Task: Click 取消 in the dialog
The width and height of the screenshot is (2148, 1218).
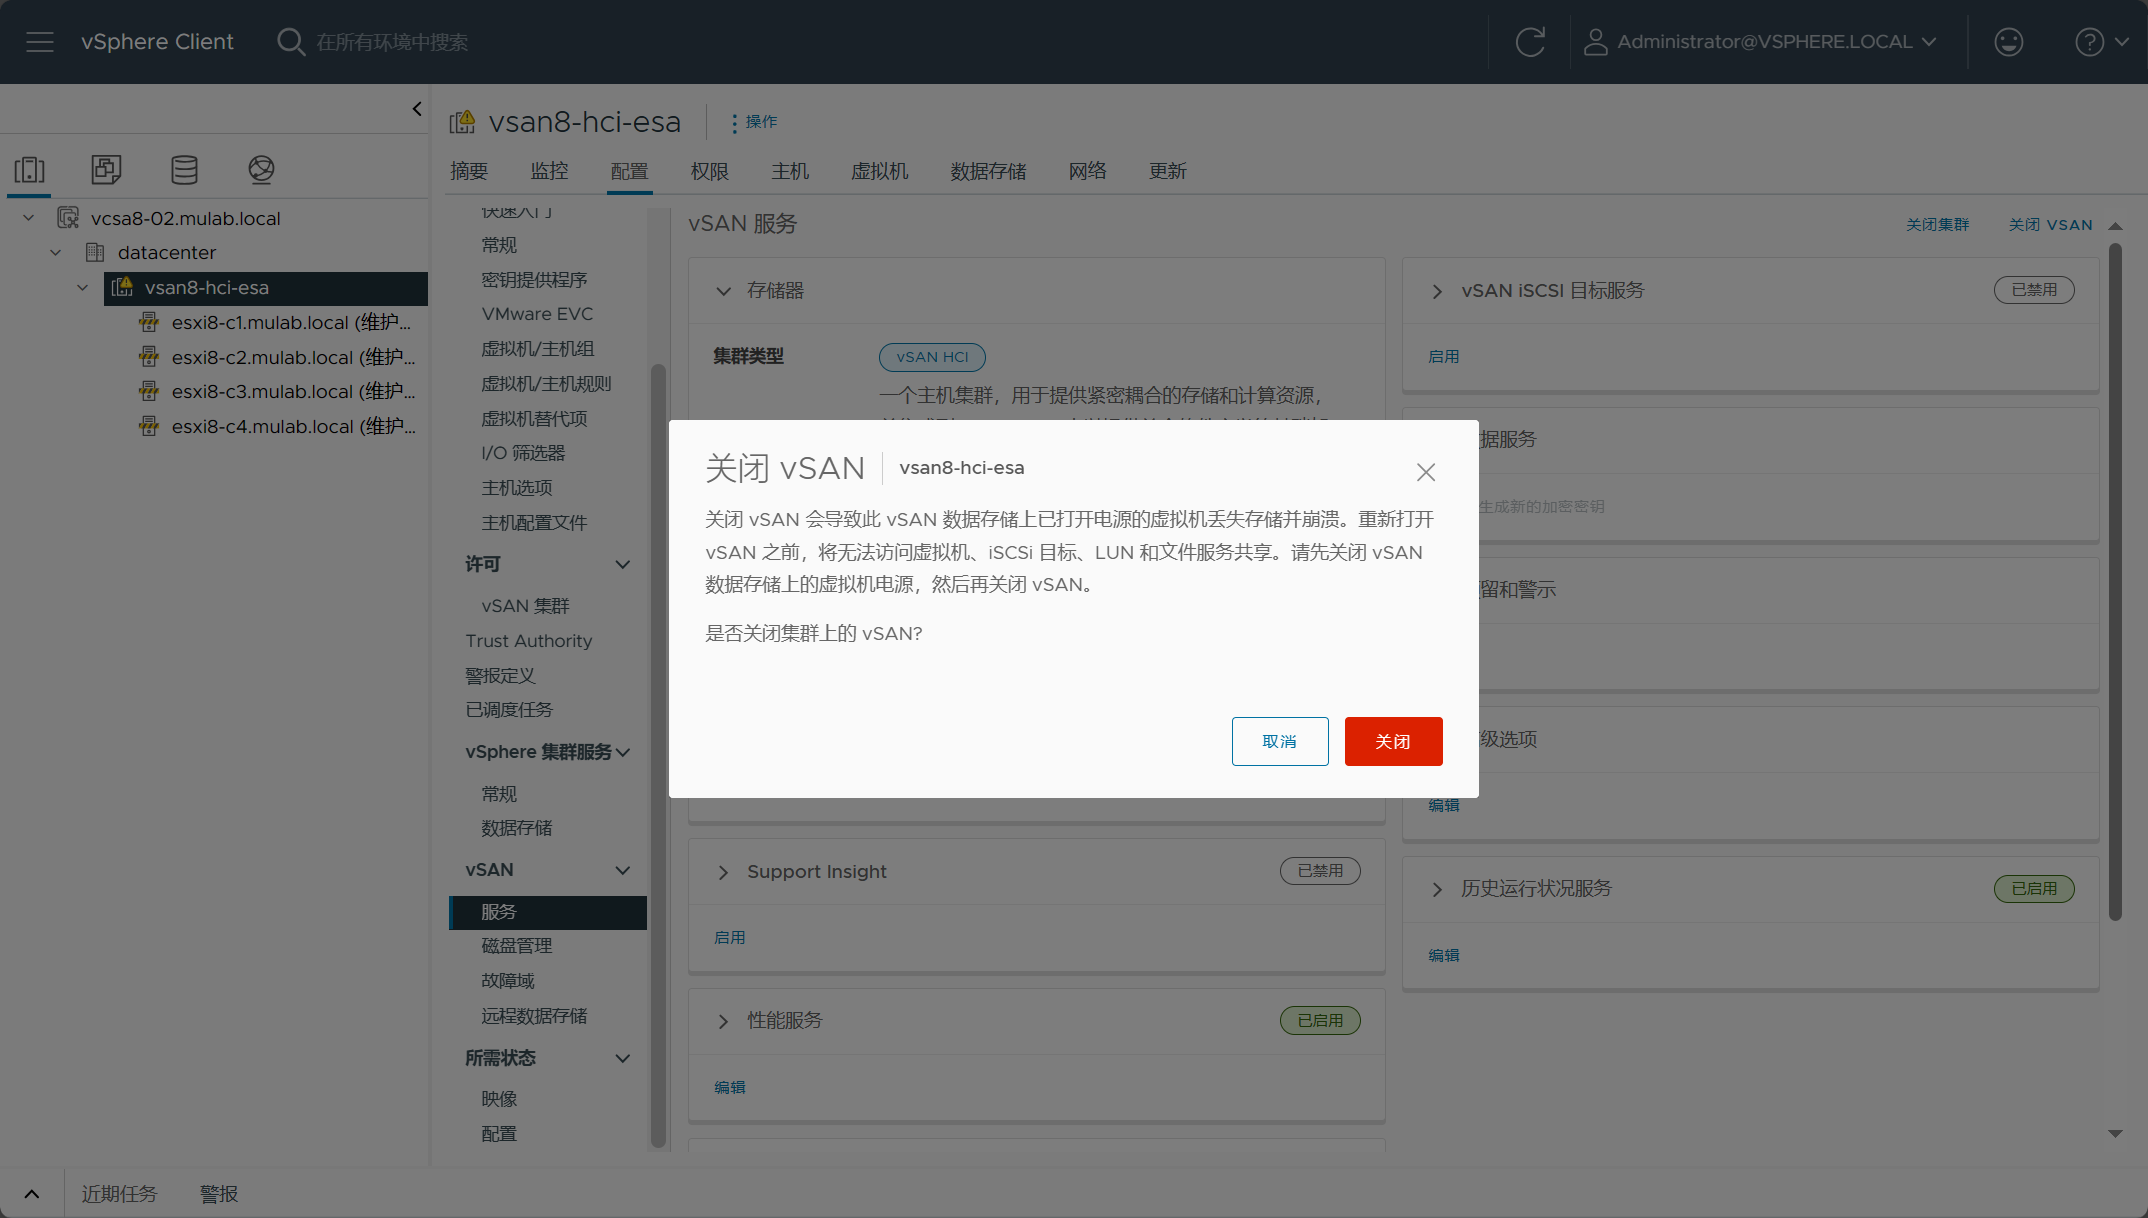Action: click(x=1280, y=741)
